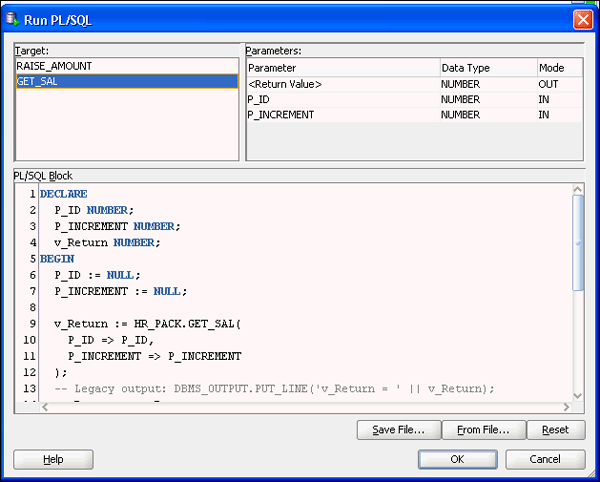Screen dimensions: 600x482
Task: Click the From File... button
Action: tap(484, 430)
